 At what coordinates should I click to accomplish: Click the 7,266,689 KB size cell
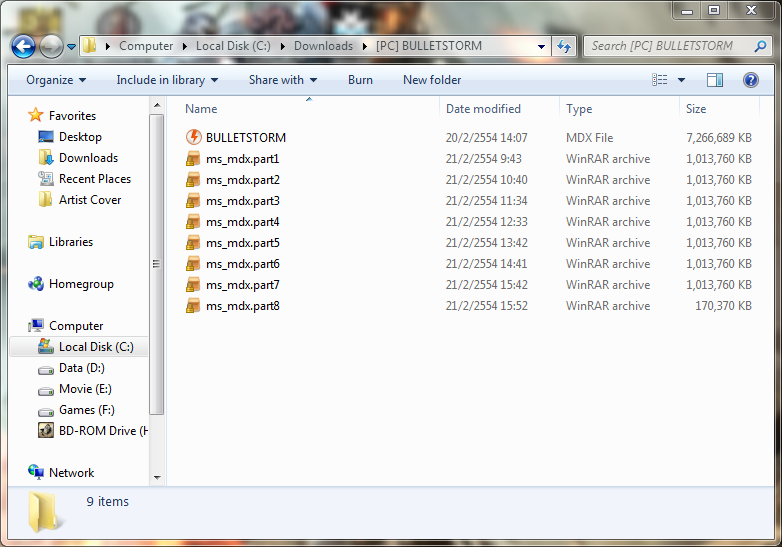point(719,138)
